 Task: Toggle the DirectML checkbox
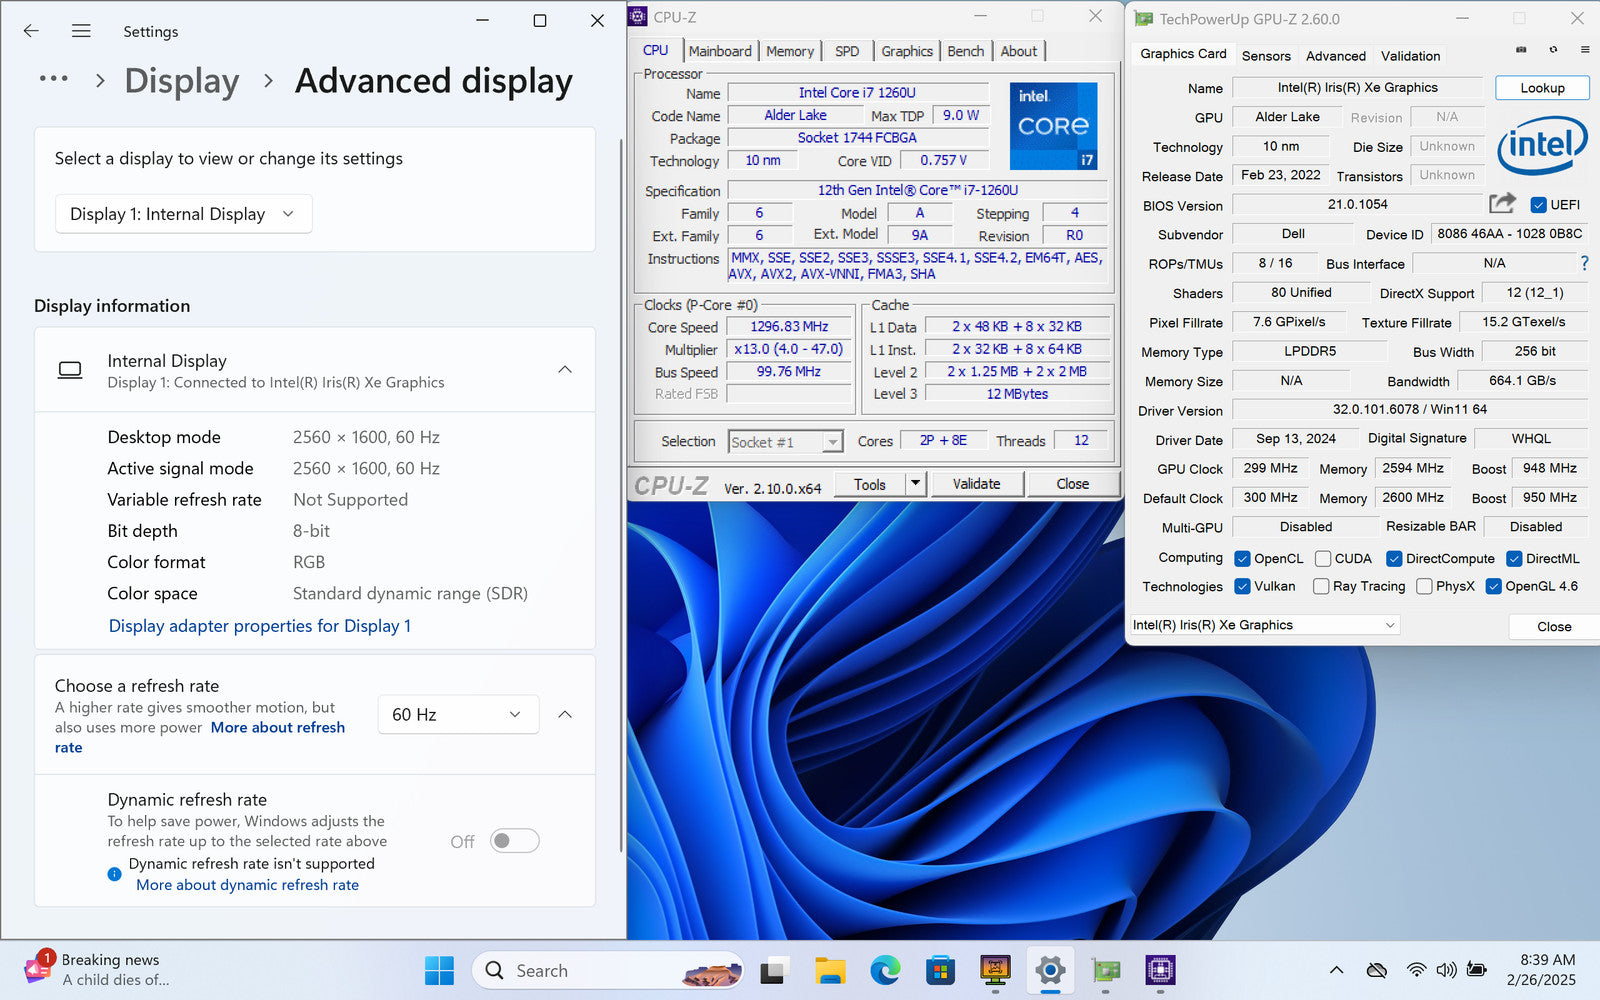(1514, 559)
